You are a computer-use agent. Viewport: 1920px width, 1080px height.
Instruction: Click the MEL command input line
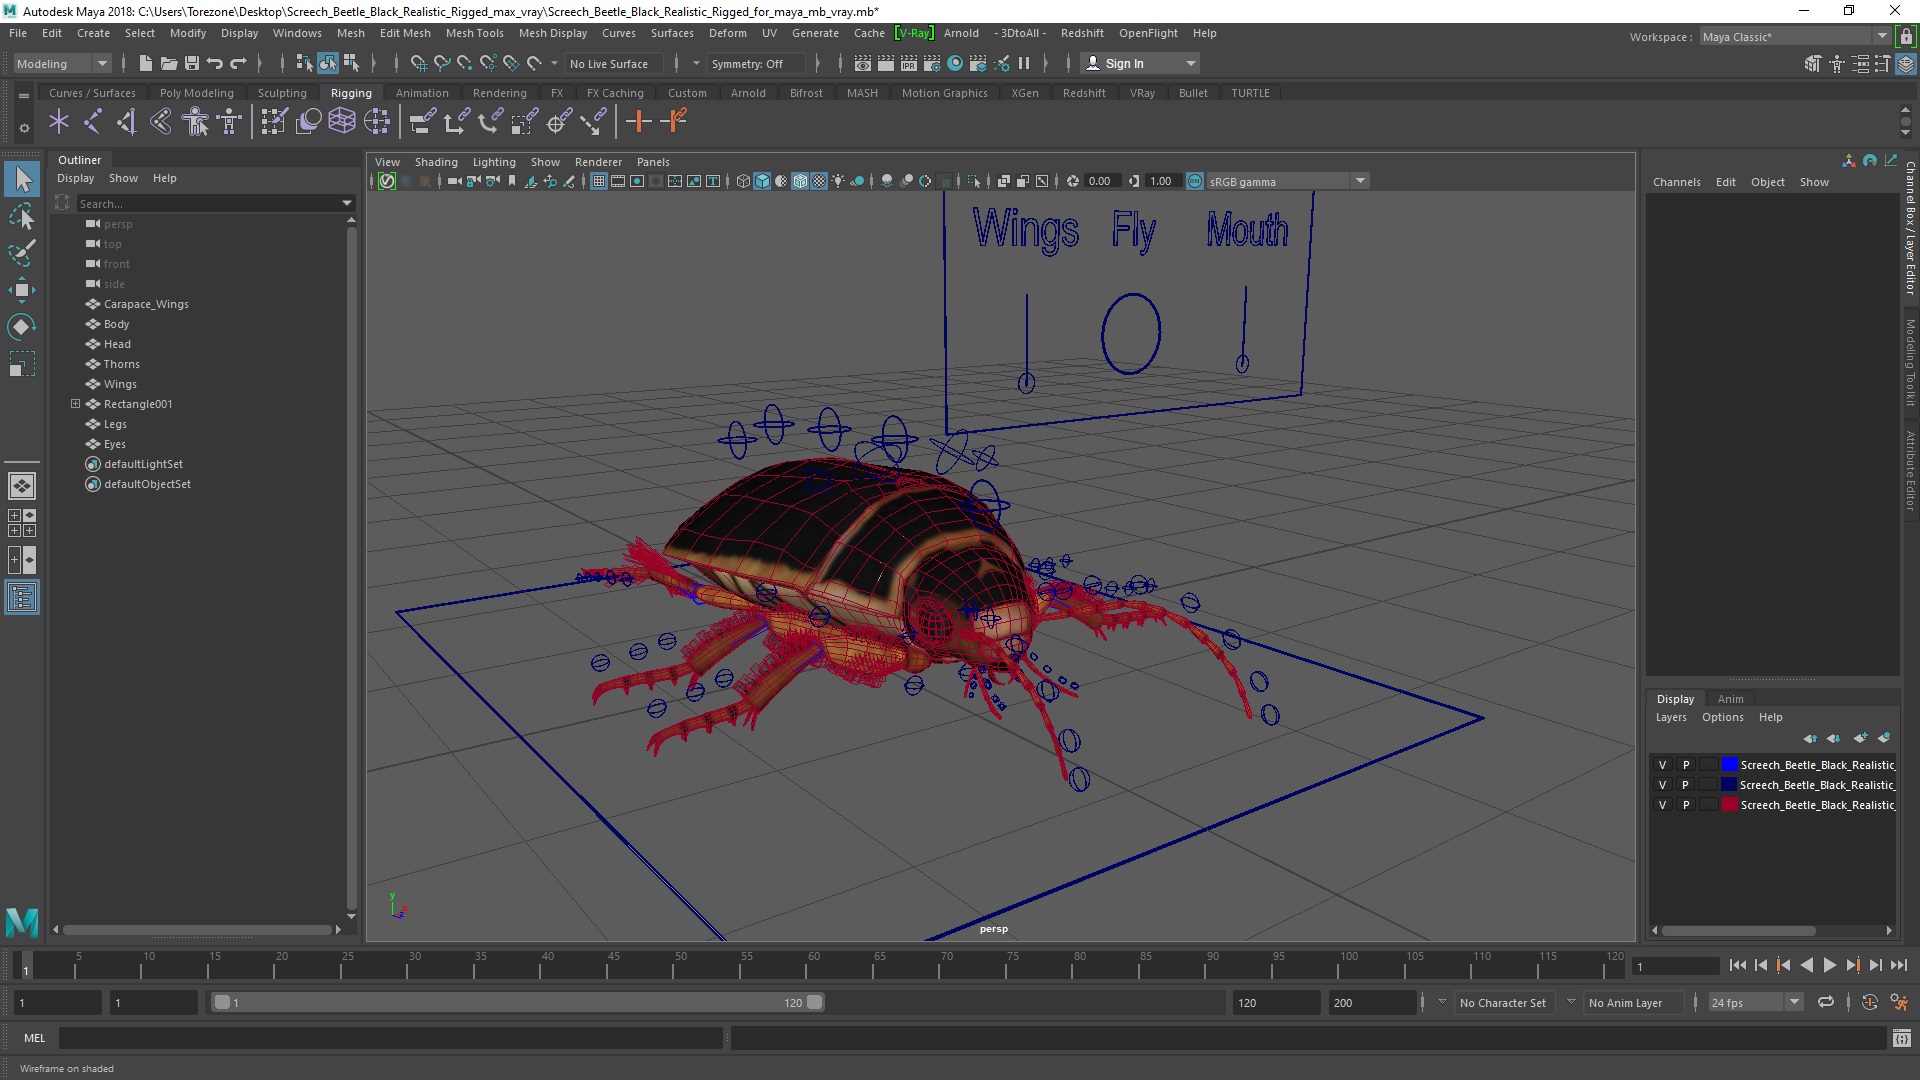(390, 1038)
